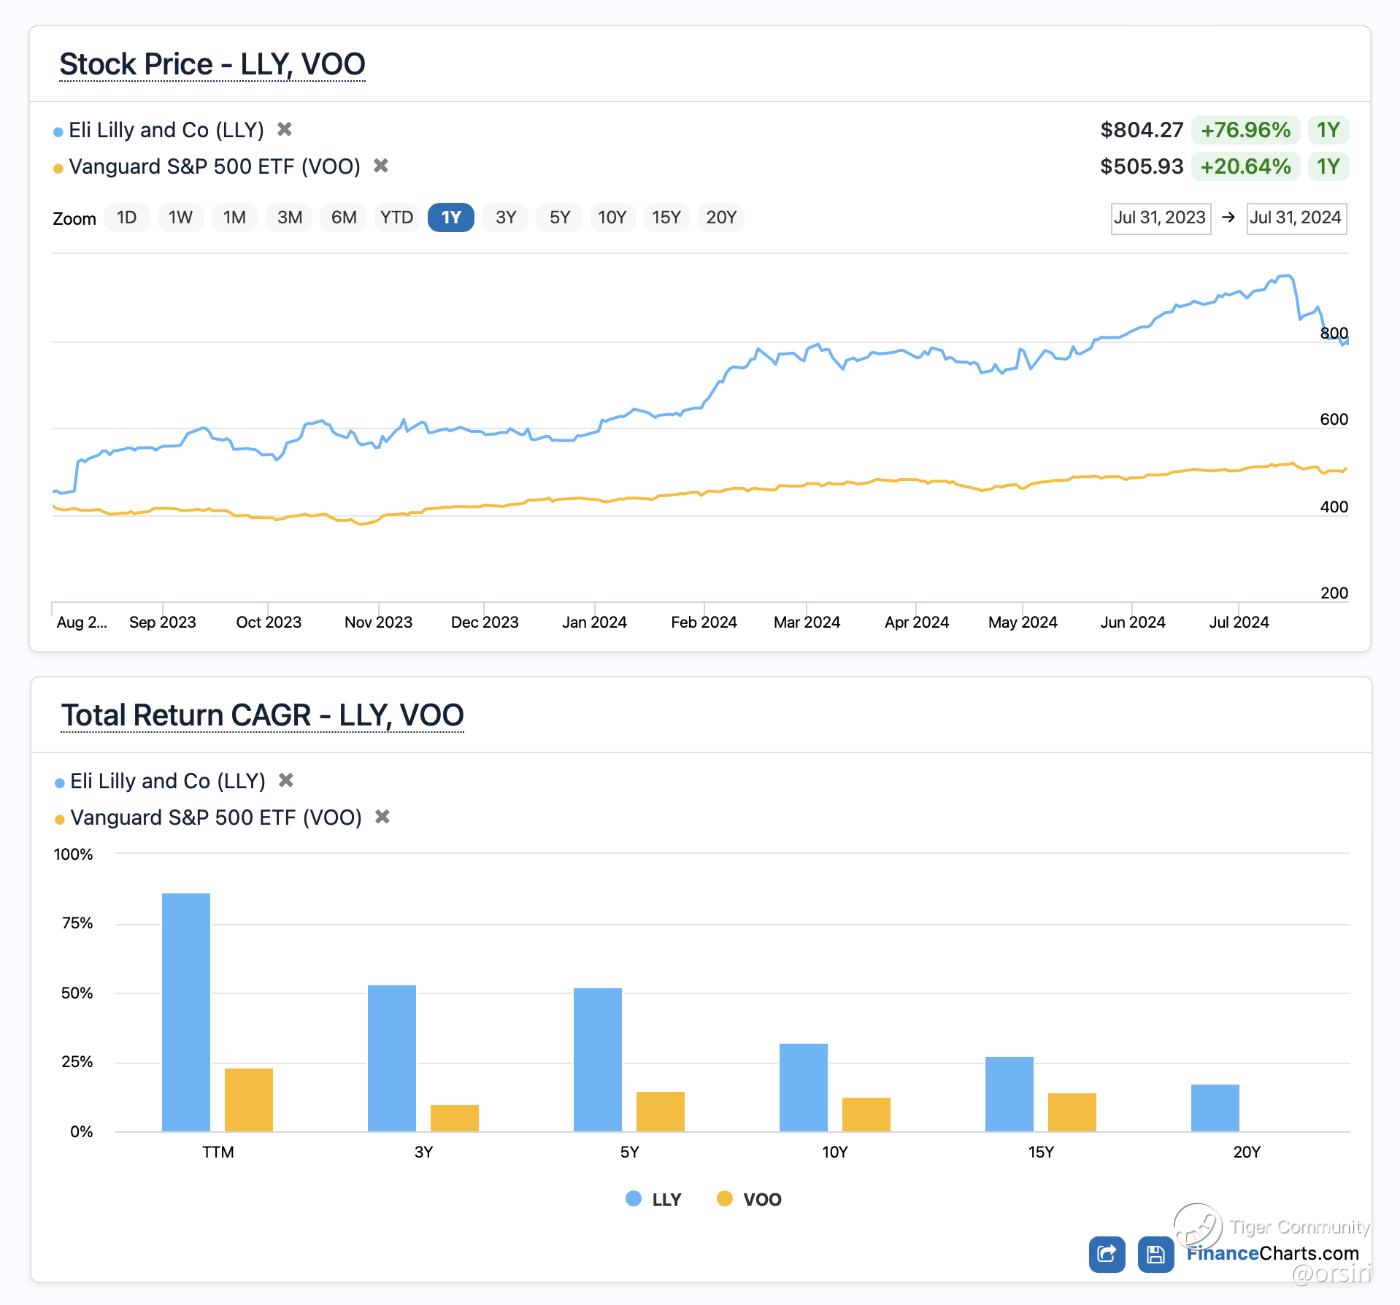
Task: Remove Eli Lilly from Stock Price chart
Action: 284,129
